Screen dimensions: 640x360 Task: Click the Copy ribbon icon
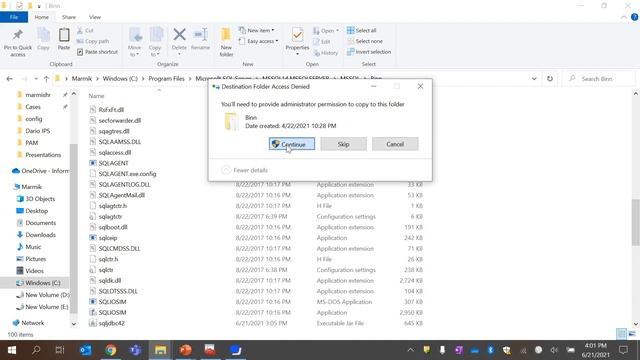coord(43,40)
